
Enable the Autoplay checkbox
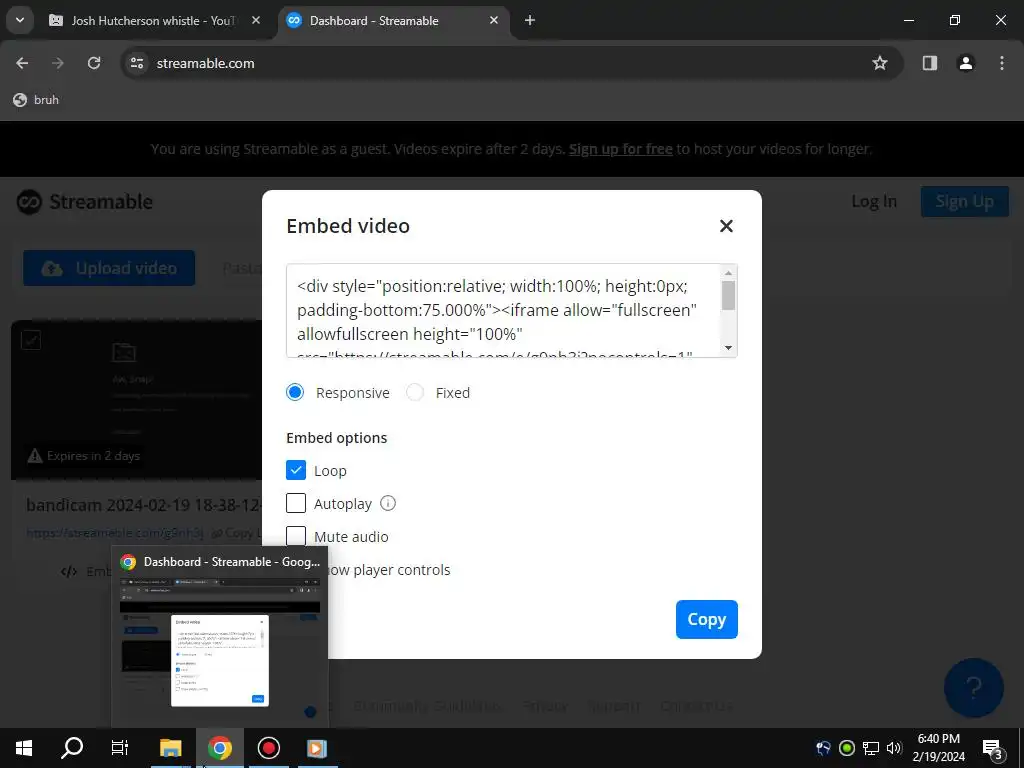point(296,503)
